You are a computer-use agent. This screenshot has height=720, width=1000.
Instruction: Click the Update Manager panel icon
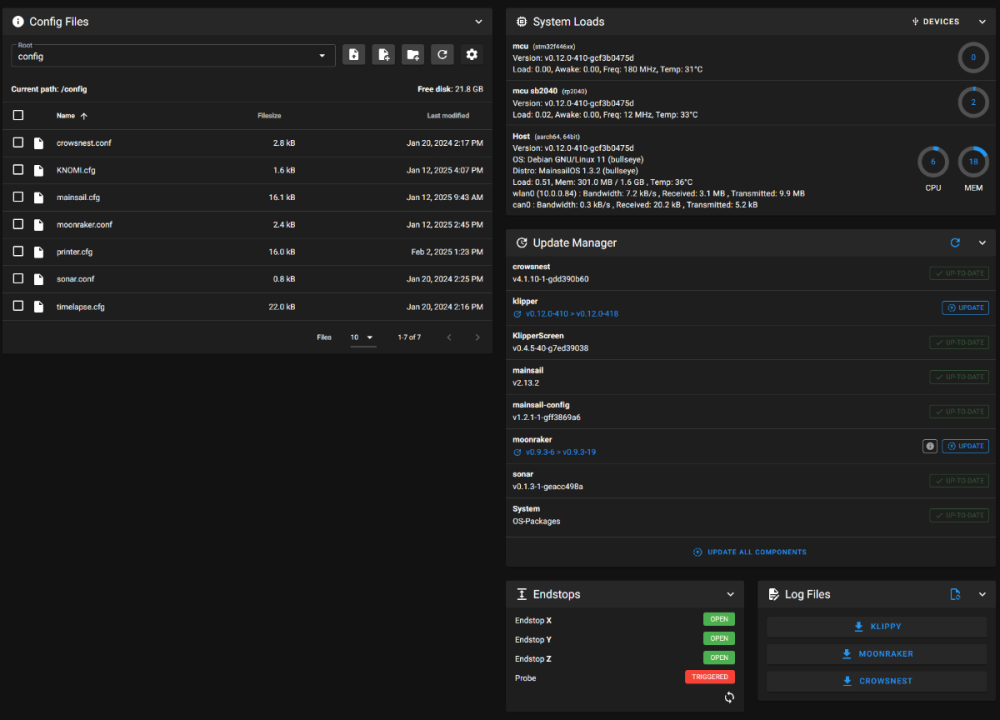(x=522, y=242)
